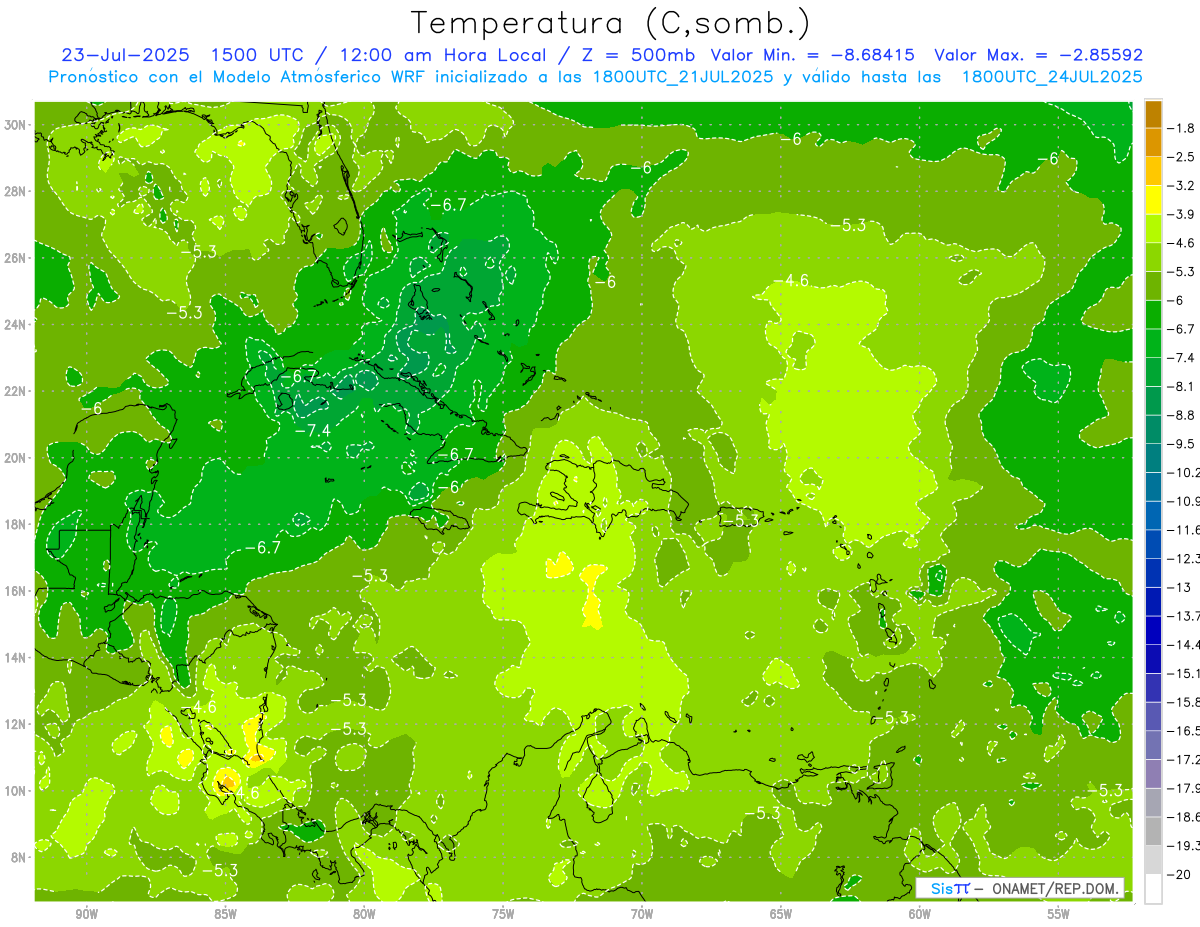The height and width of the screenshot is (927, 1200).
Task: Click the '-3.2' colorbar value
Action: point(1181,185)
